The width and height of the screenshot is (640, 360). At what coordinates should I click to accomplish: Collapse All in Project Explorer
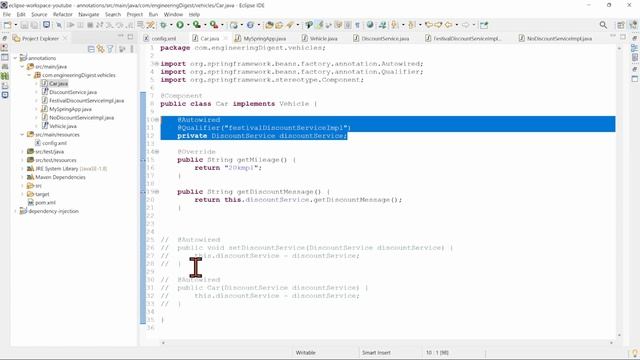click(x=91, y=49)
